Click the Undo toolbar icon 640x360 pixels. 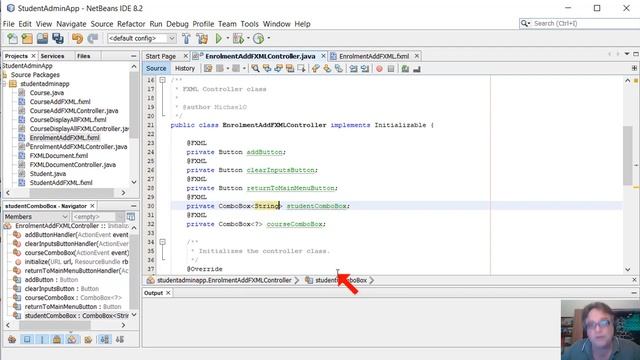tap(77, 38)
